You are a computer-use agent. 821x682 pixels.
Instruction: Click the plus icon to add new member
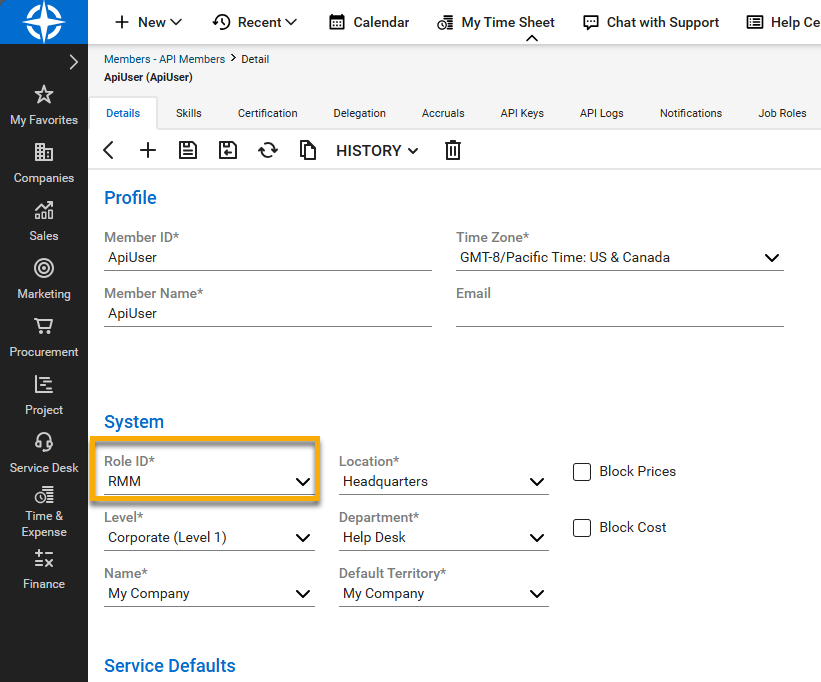[148, 150]
